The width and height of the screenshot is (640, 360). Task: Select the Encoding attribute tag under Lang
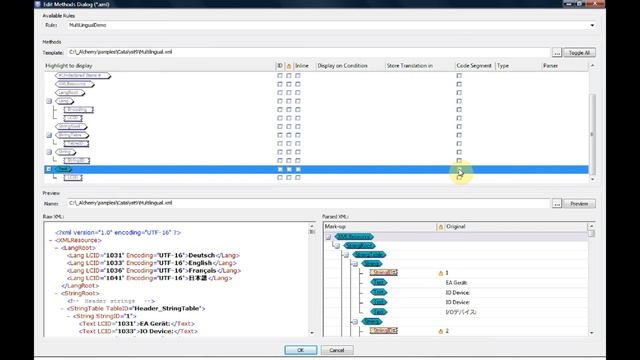click(x=78, y=110)
